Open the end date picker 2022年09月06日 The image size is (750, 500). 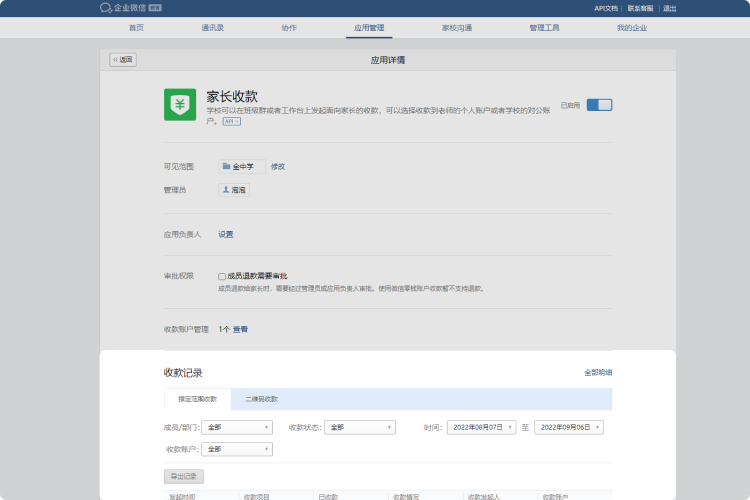568,427
